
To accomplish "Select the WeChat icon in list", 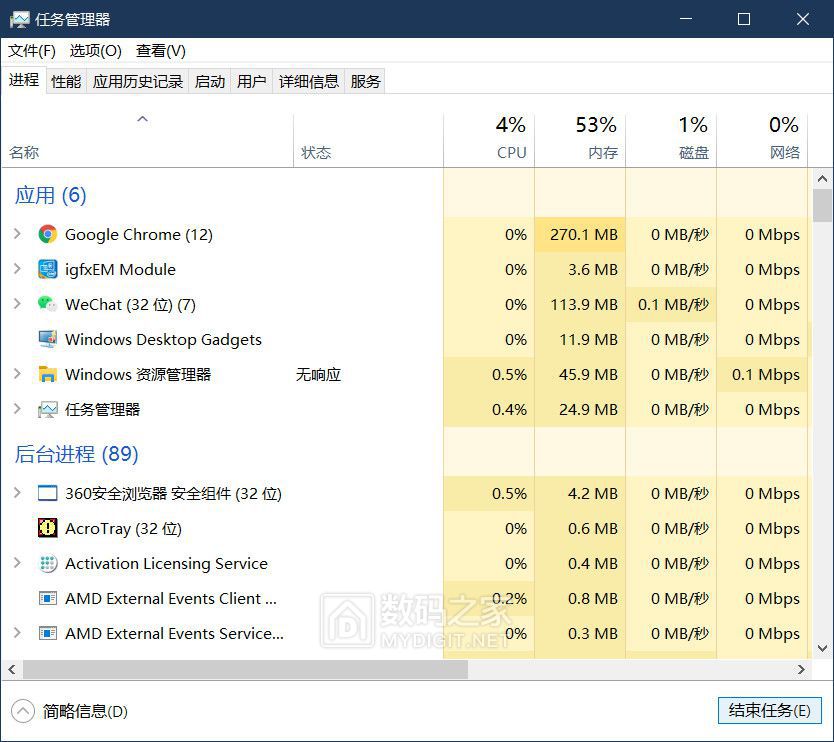I will tap(47, 305).
